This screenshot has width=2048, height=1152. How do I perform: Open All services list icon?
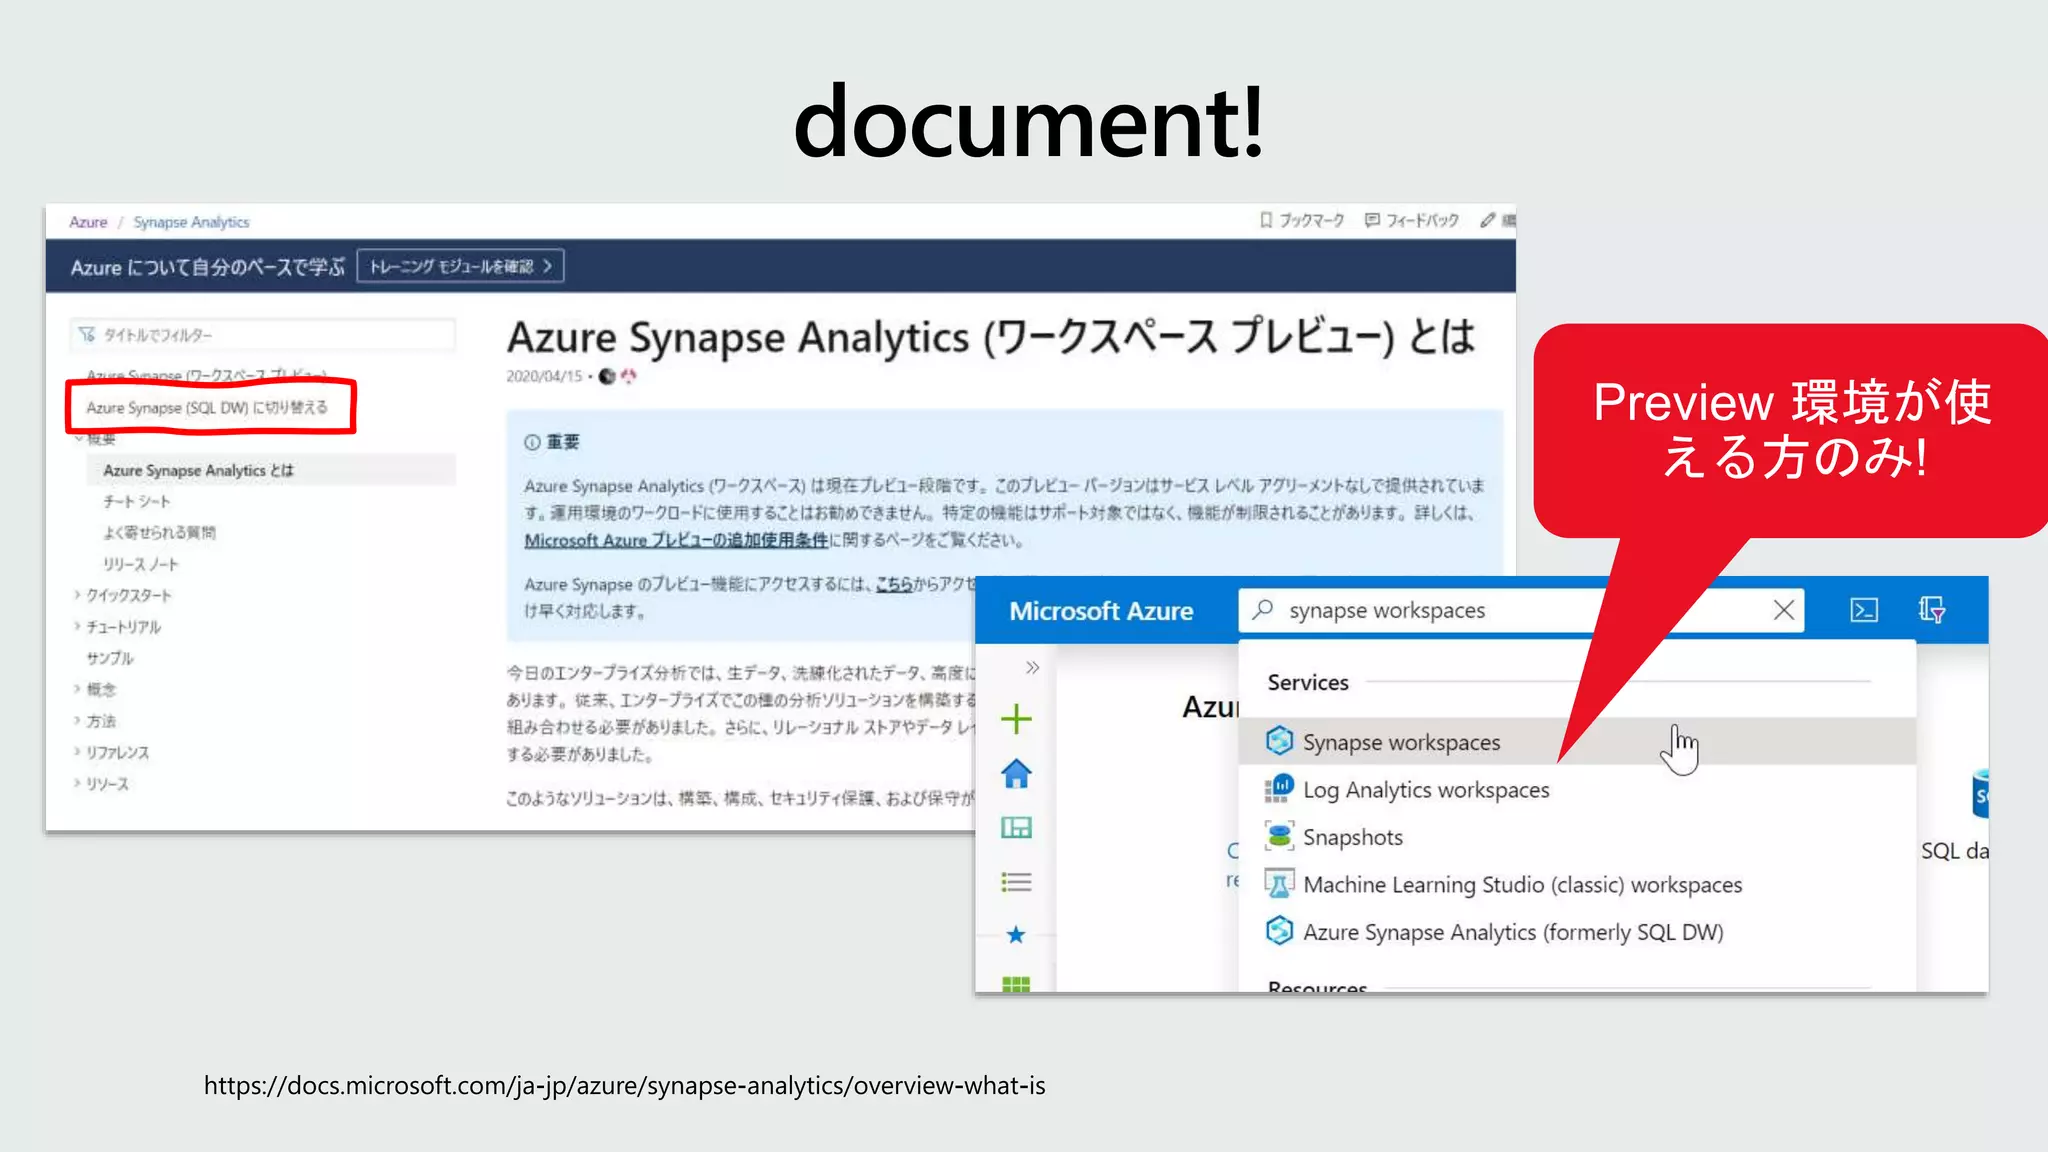(1016, 881)
